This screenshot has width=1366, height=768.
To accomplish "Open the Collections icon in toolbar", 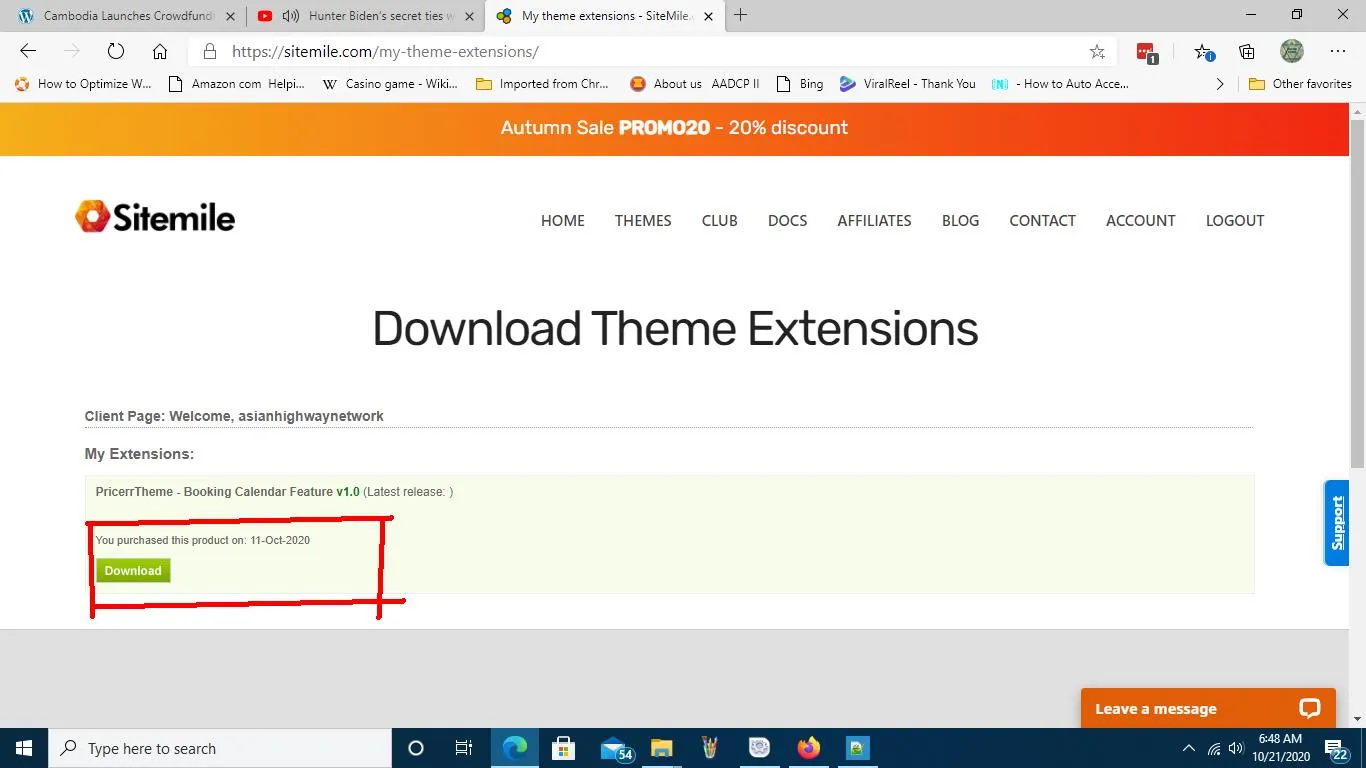I will (1247, 52).
